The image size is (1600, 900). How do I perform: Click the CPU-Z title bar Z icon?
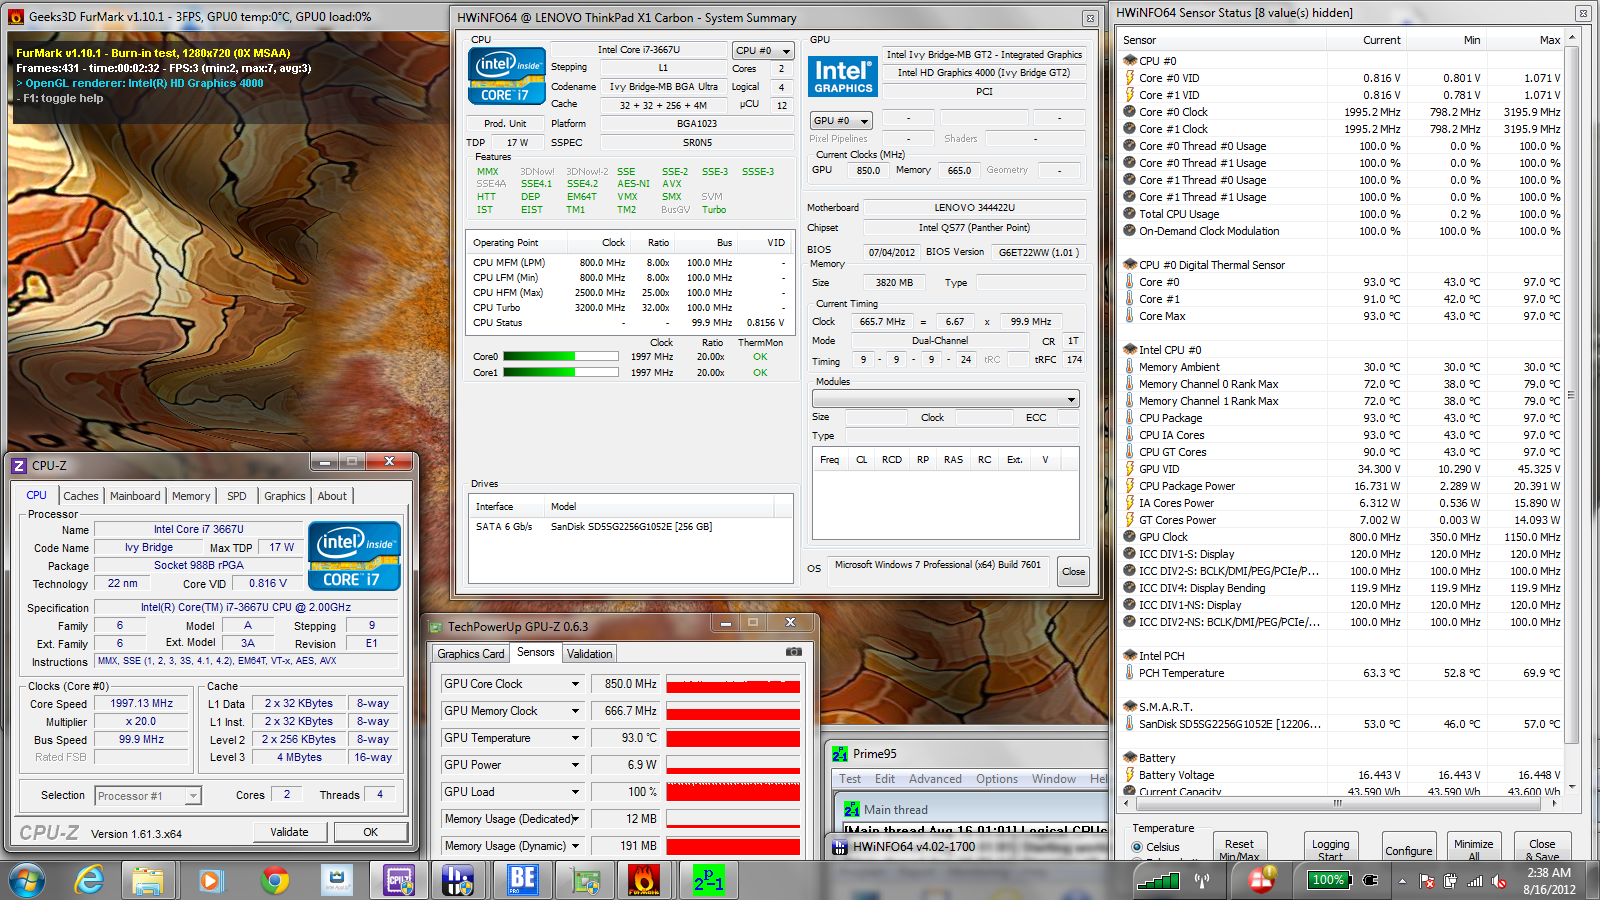point(19,465)
